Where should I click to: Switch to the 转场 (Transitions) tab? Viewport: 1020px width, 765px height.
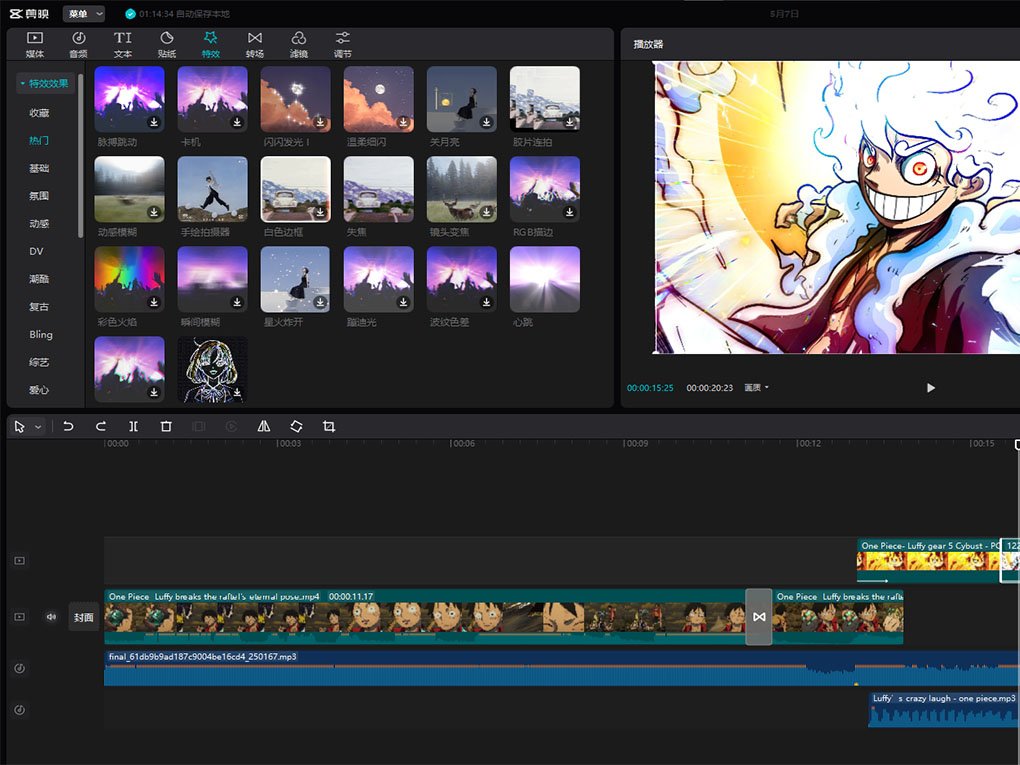tap(255, 43)
